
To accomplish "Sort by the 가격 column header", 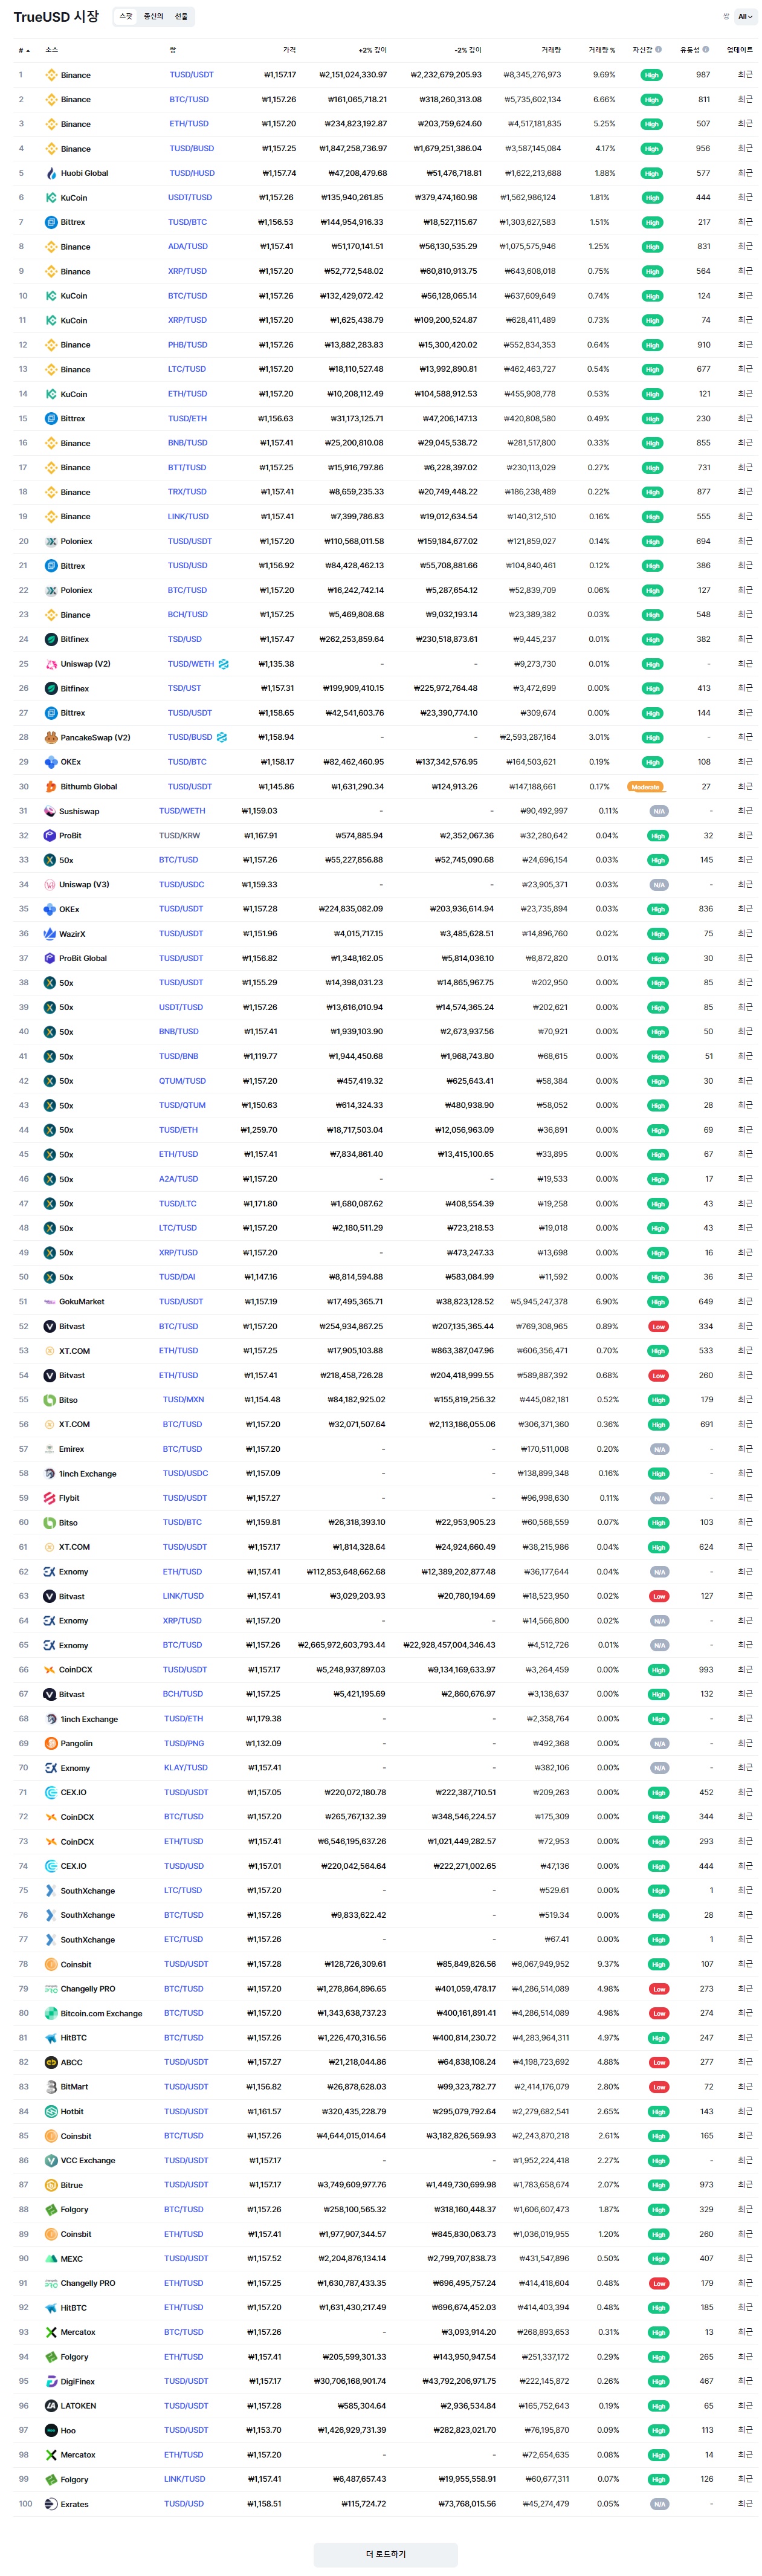I will pos(289,50).
